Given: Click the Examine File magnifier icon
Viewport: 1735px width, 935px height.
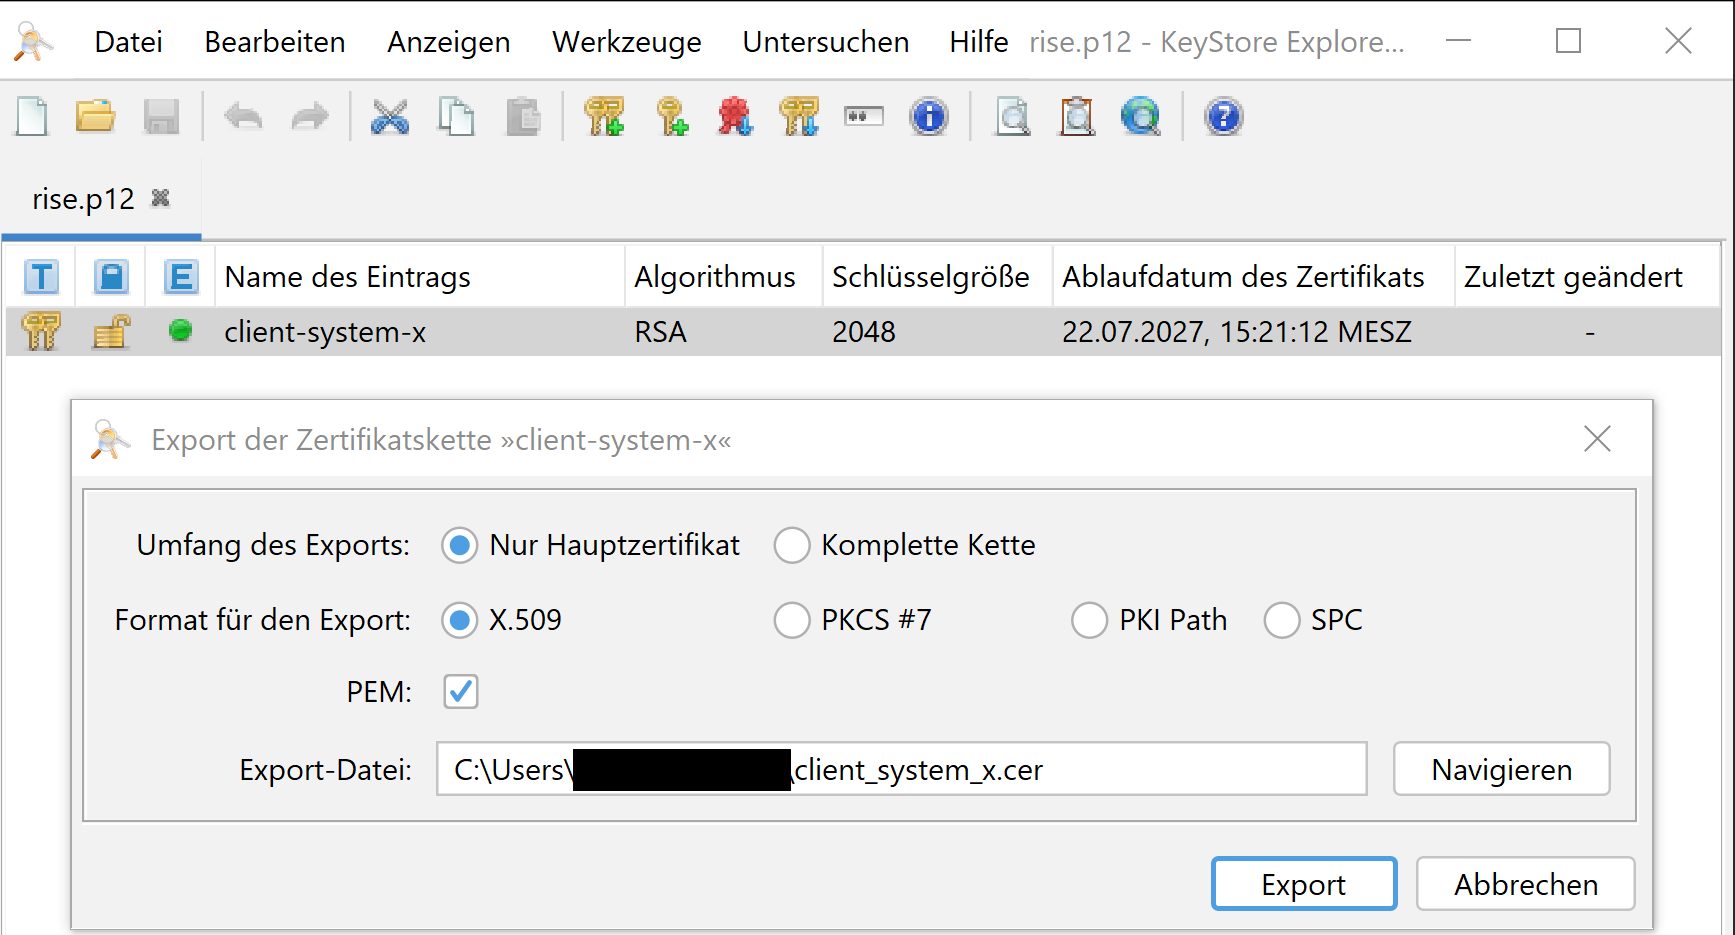Looking at the screenshot, I should point(1013,117).
